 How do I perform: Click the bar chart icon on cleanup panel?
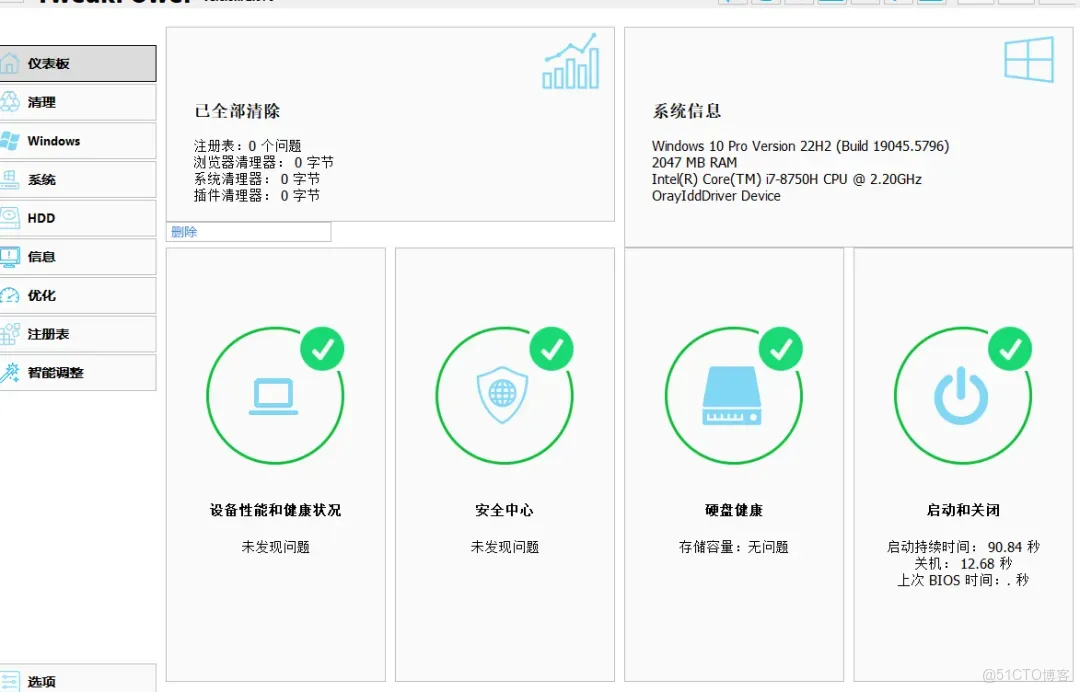tap(570, 62)
